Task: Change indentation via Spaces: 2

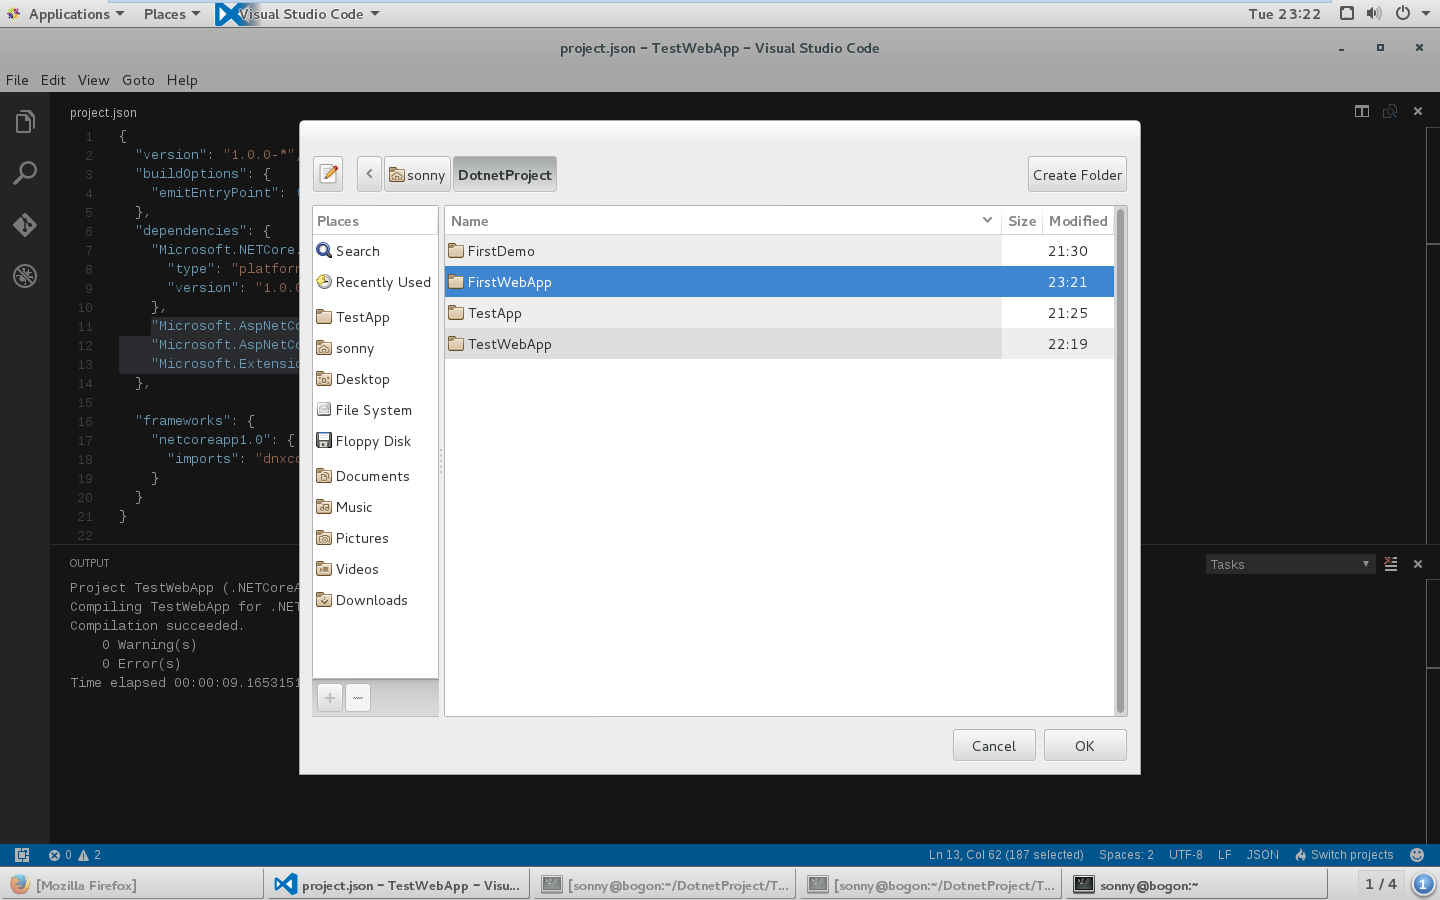Action: click(1126, 855)
